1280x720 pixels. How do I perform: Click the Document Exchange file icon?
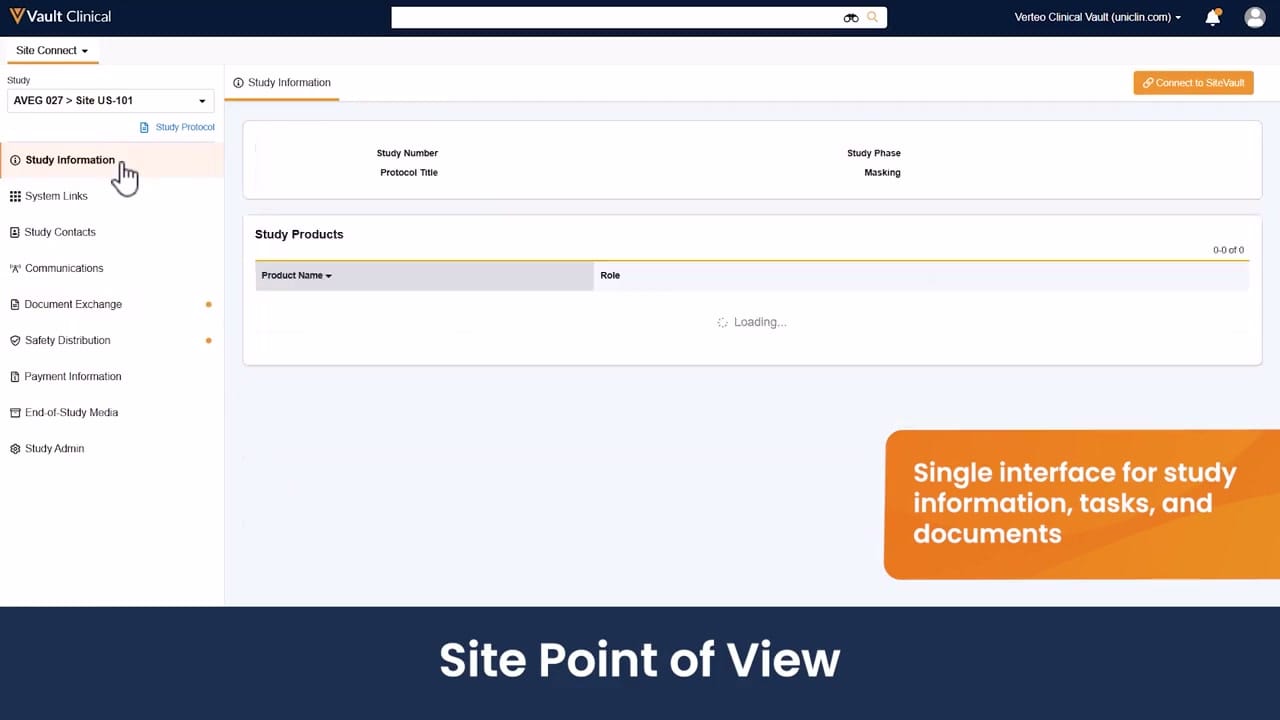(x=15, y=304)
